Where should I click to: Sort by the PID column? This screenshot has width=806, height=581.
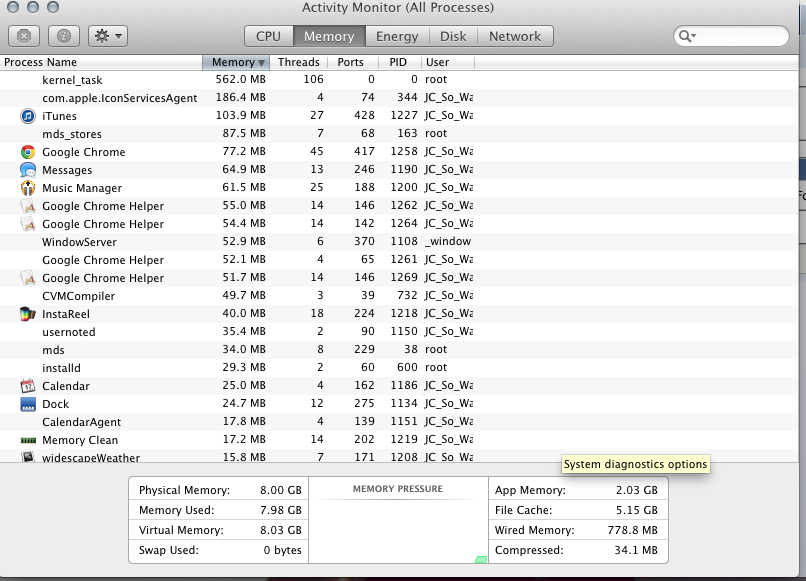click(398, 62)
